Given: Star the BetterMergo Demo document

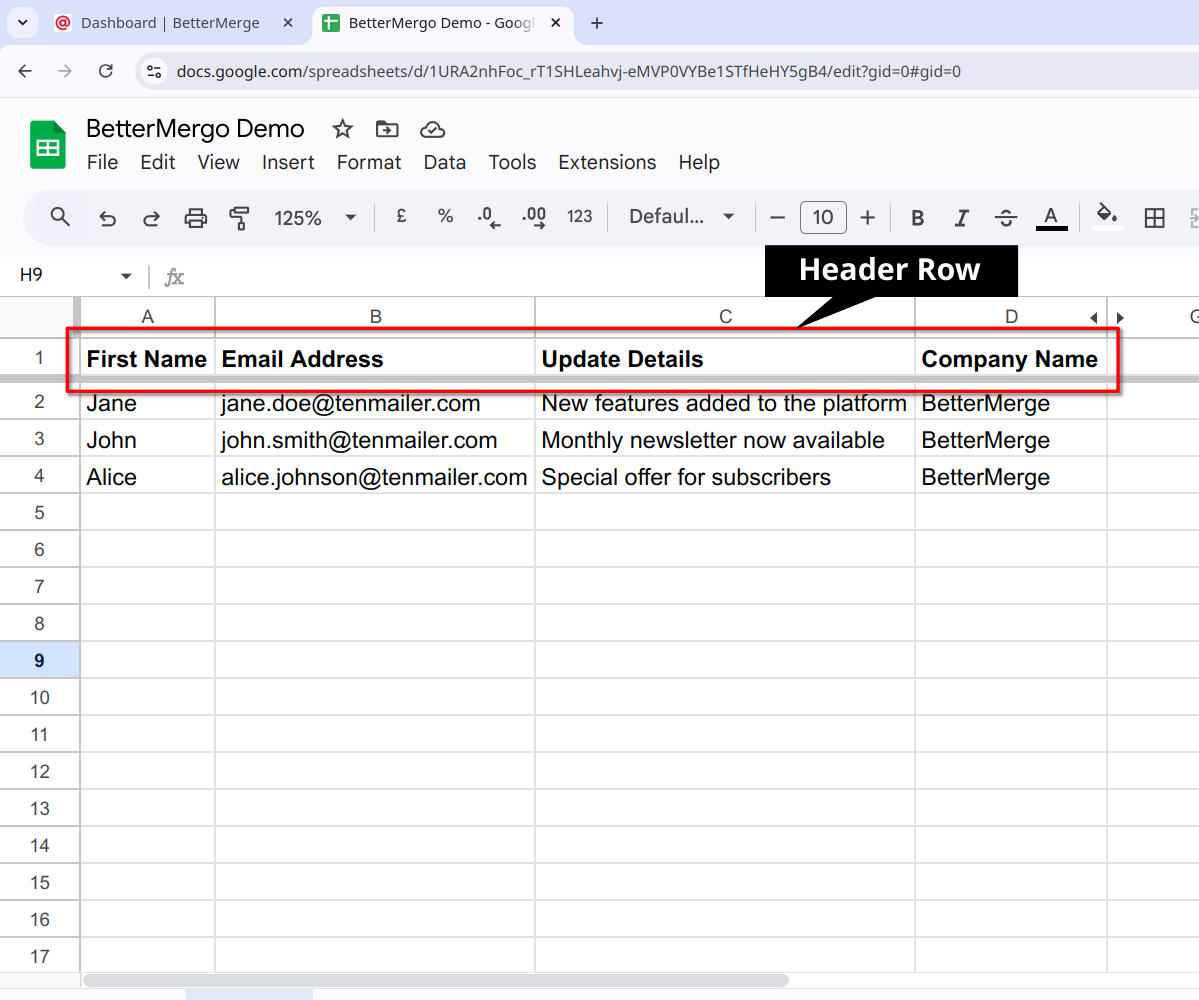Looking at the screenshot, I should (x=342, y=129).
